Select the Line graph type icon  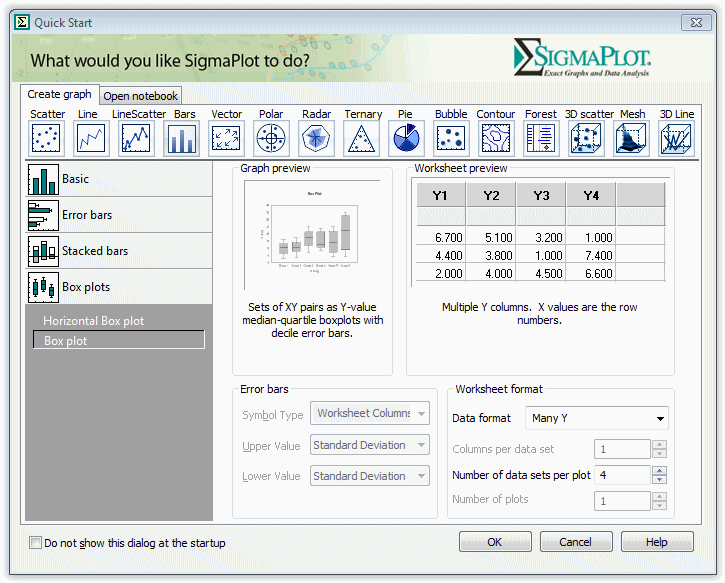point(91,138)
